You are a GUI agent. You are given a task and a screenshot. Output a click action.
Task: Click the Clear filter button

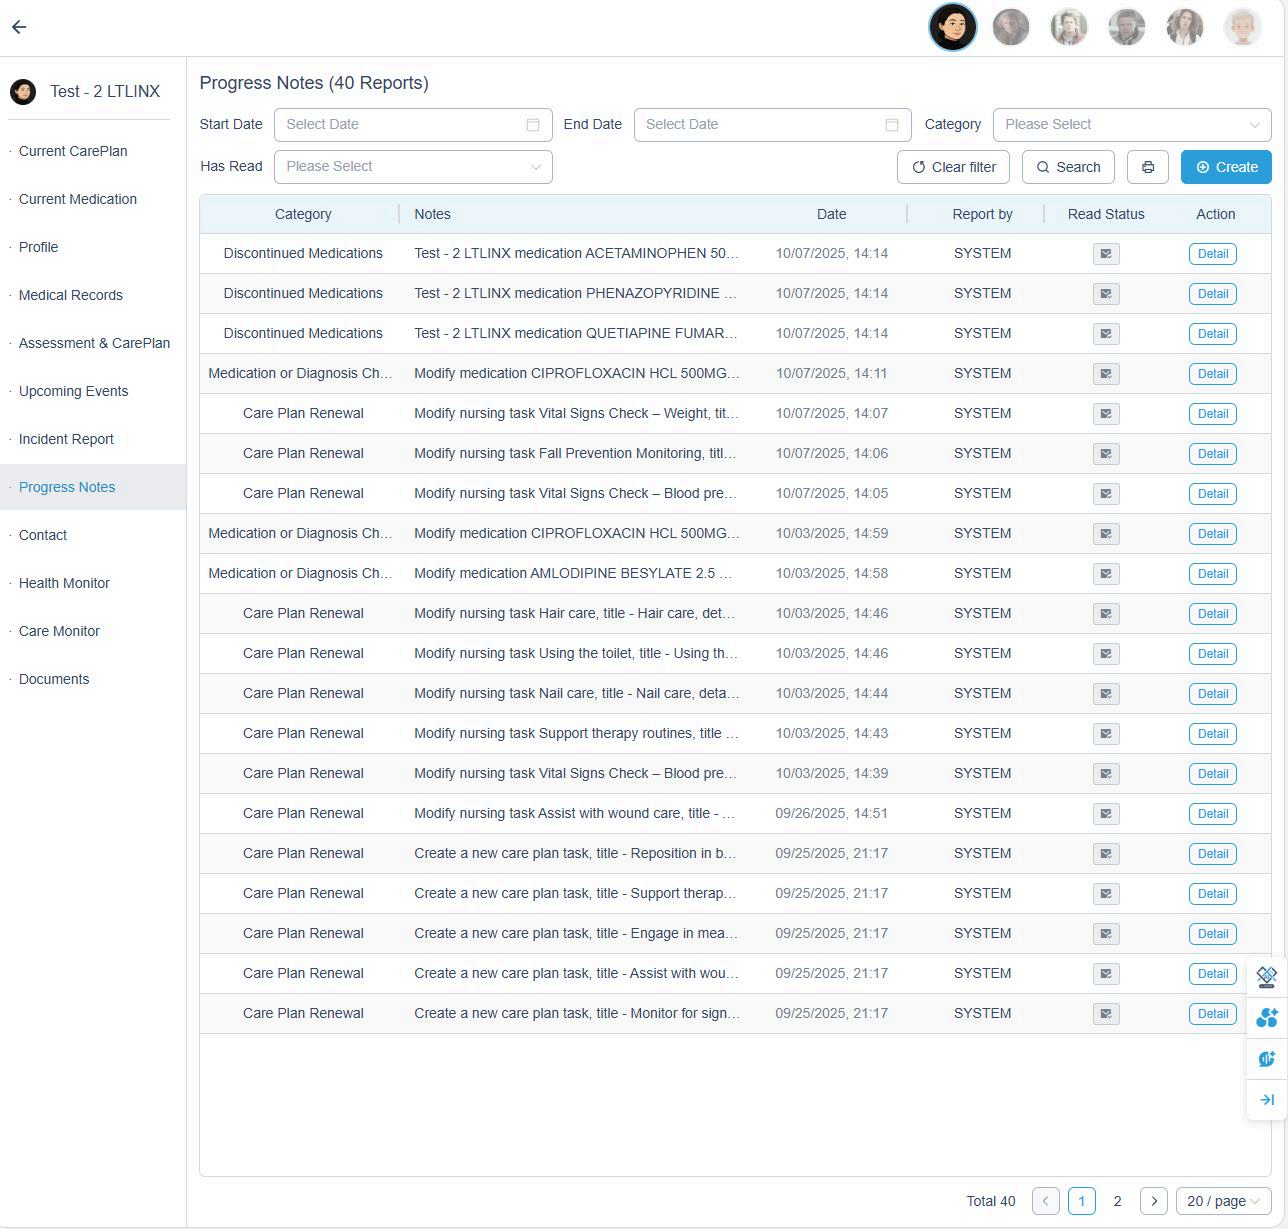tap(953, 167)
